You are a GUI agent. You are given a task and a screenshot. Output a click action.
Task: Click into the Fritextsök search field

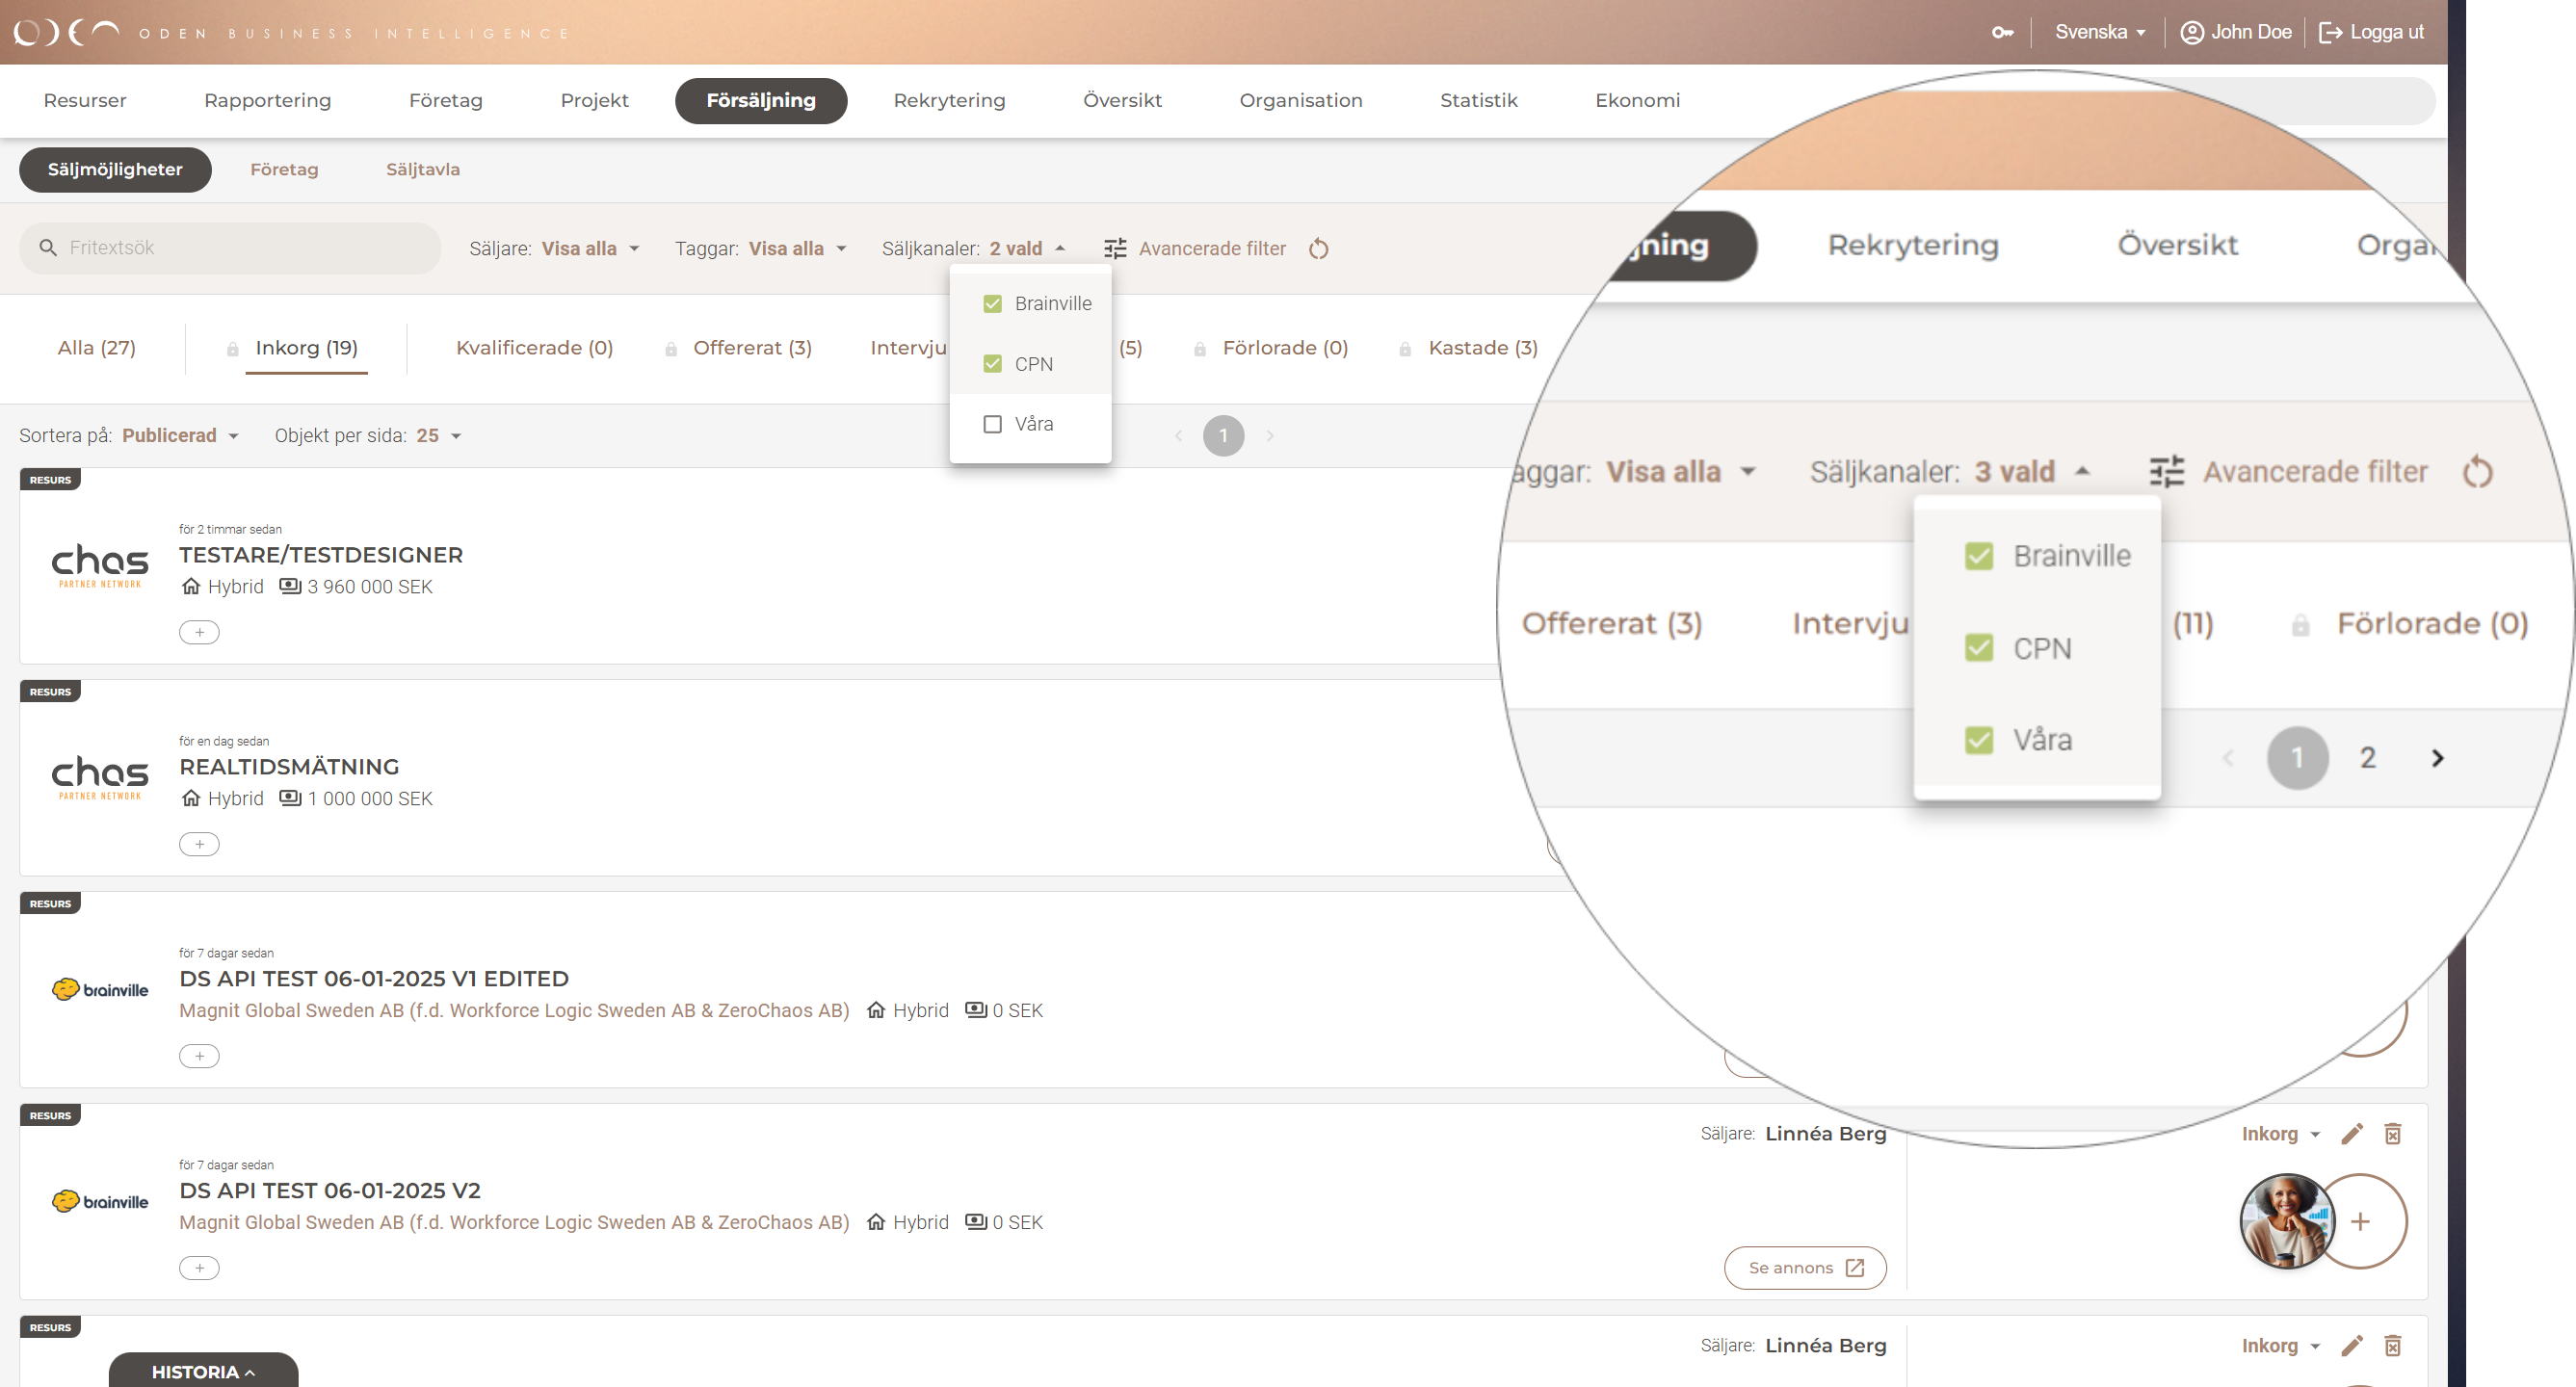point(230,248)
